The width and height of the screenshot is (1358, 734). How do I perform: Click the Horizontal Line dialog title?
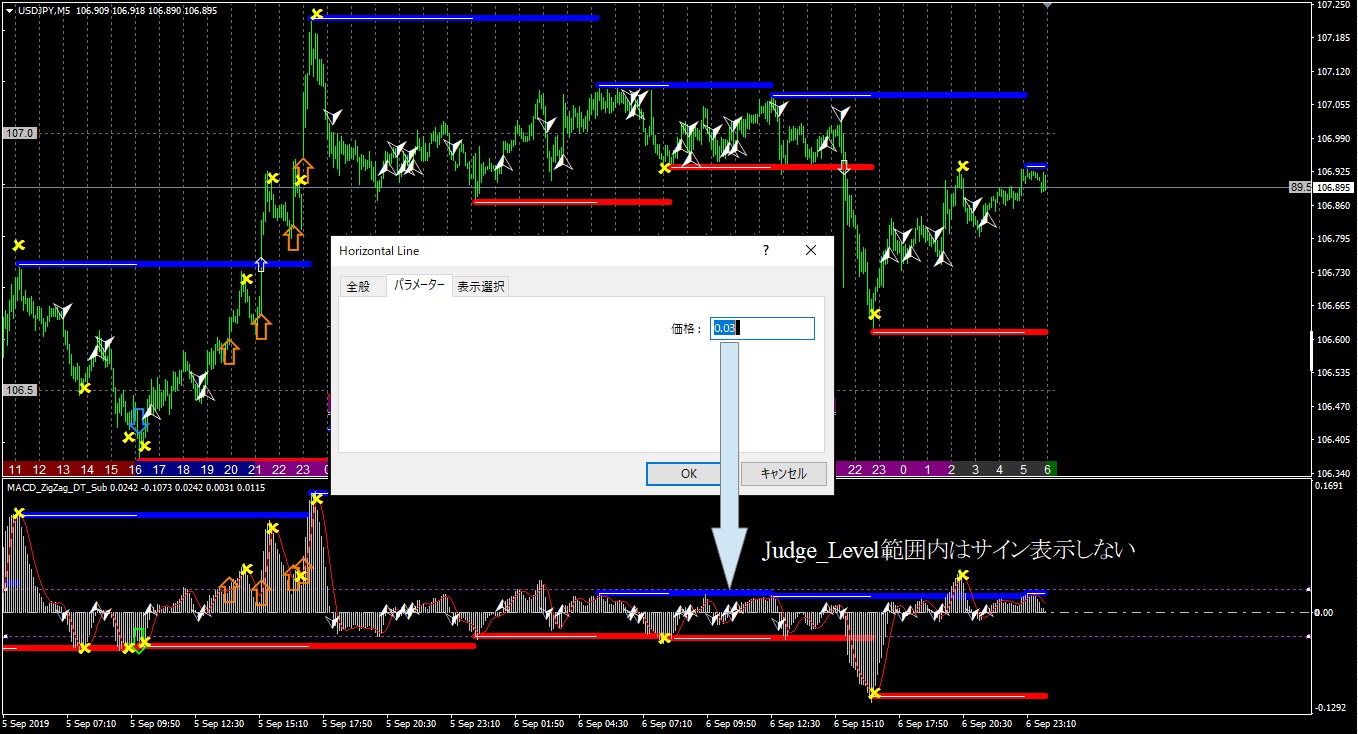point(379,250)
